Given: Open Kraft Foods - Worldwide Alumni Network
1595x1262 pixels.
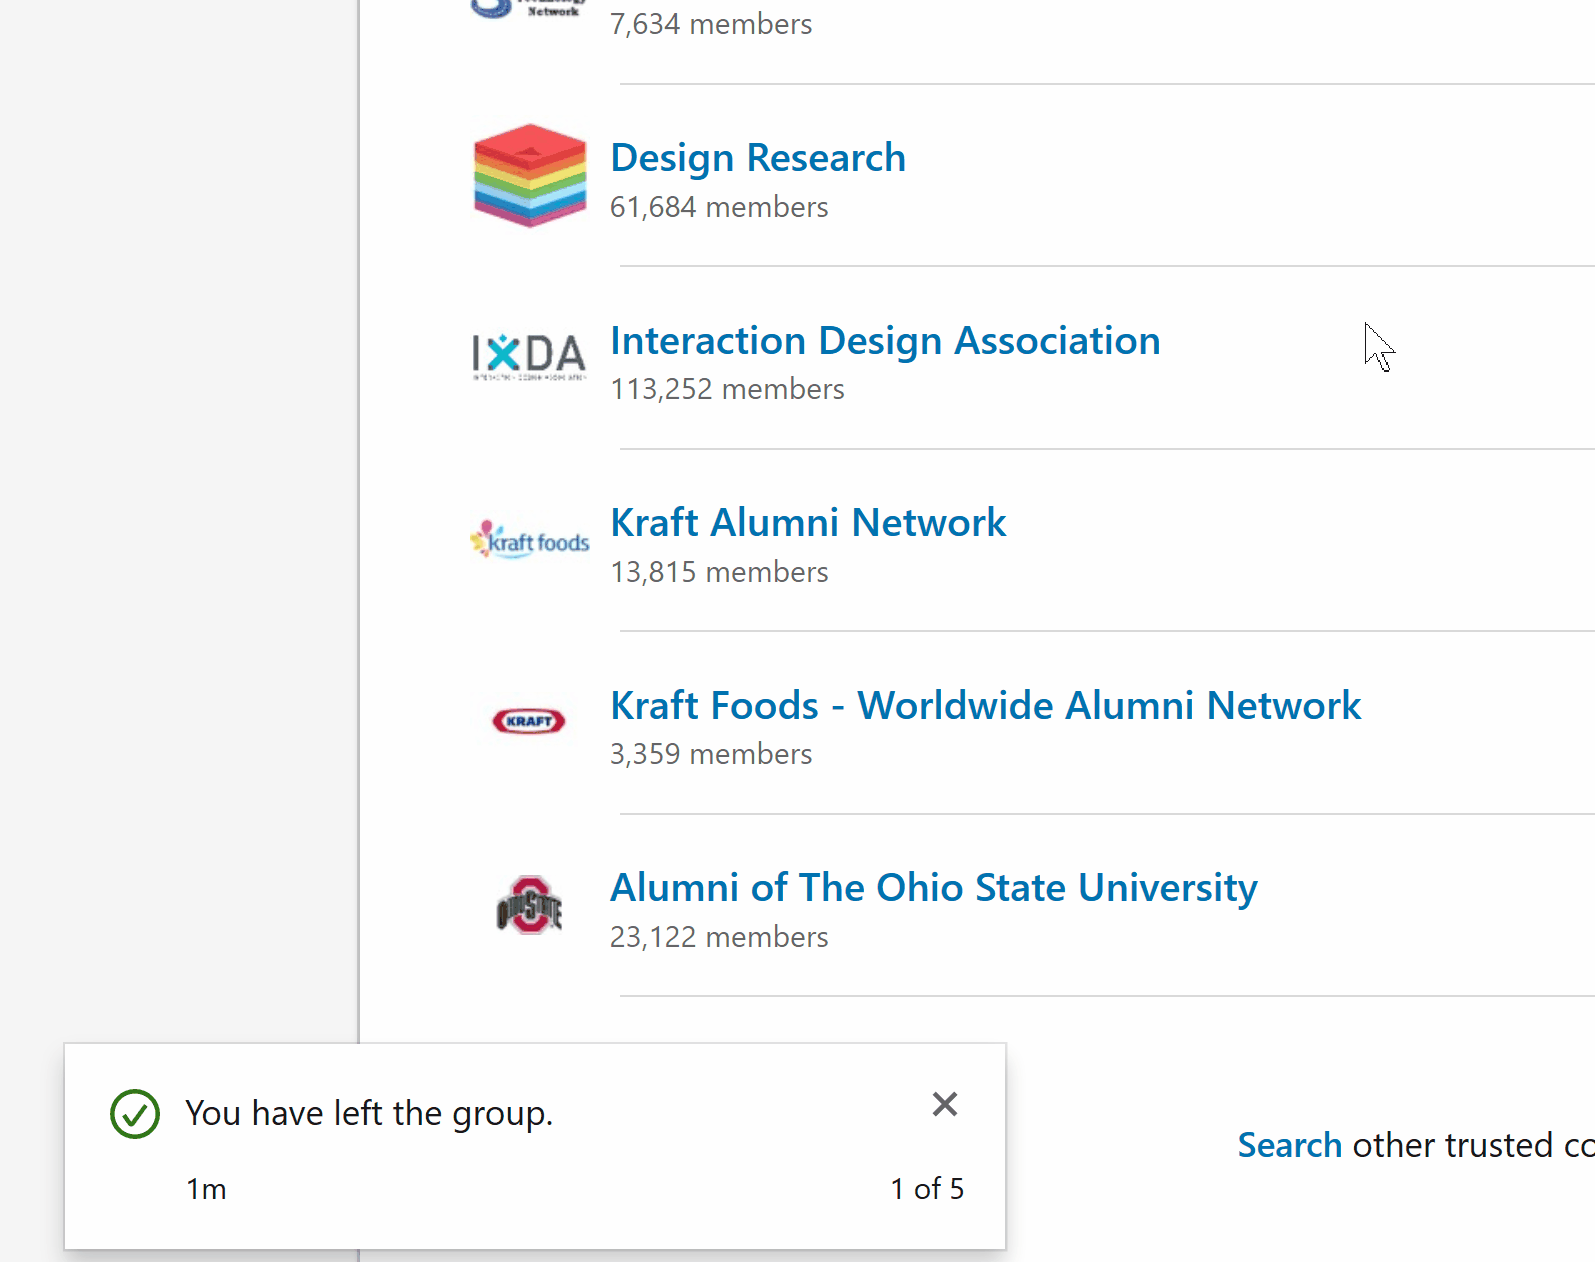Looking at the screenshot, I should [x=985, y=706].
